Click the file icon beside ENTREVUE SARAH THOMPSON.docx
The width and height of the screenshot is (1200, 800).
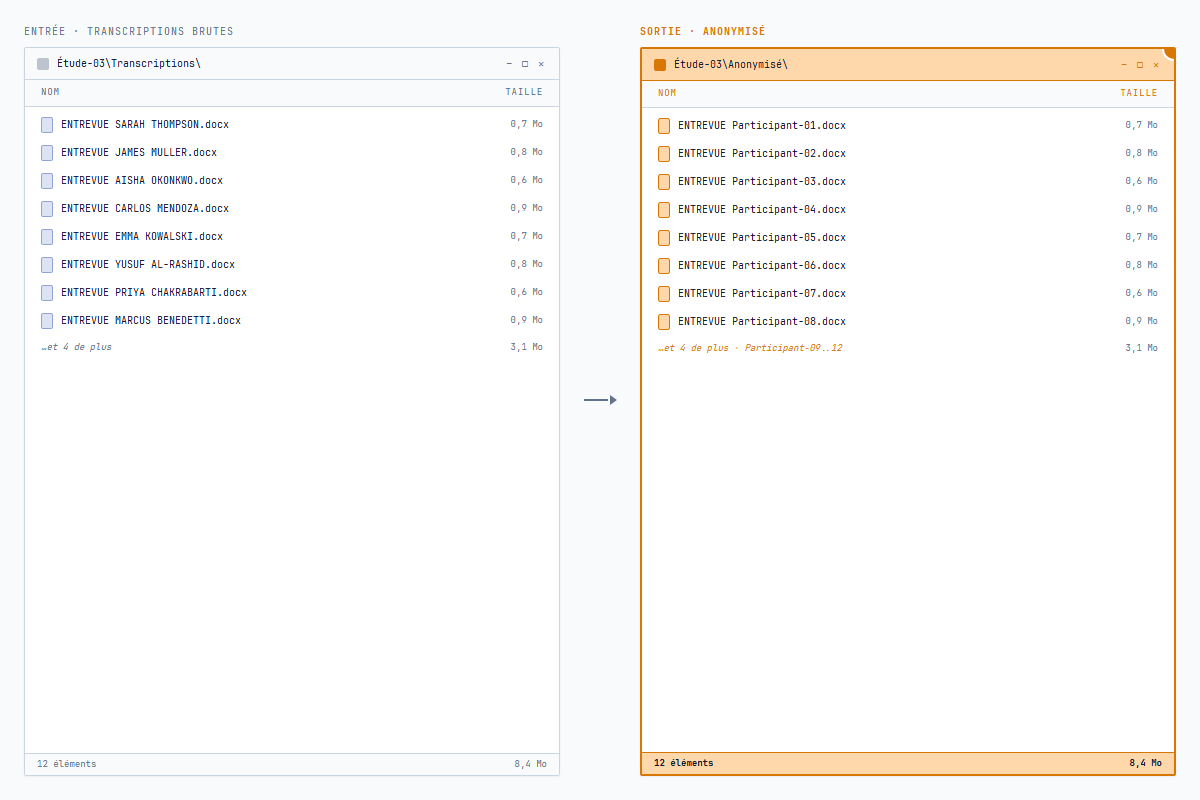47,125
